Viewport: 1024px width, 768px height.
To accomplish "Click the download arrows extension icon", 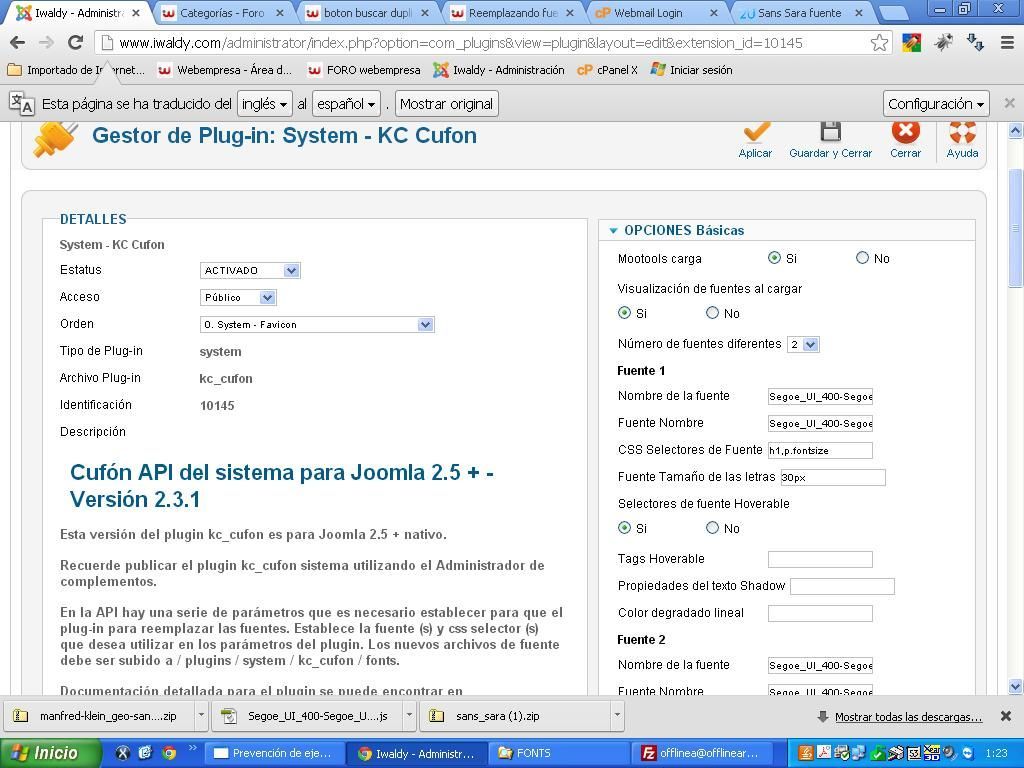I will point(975,43).
